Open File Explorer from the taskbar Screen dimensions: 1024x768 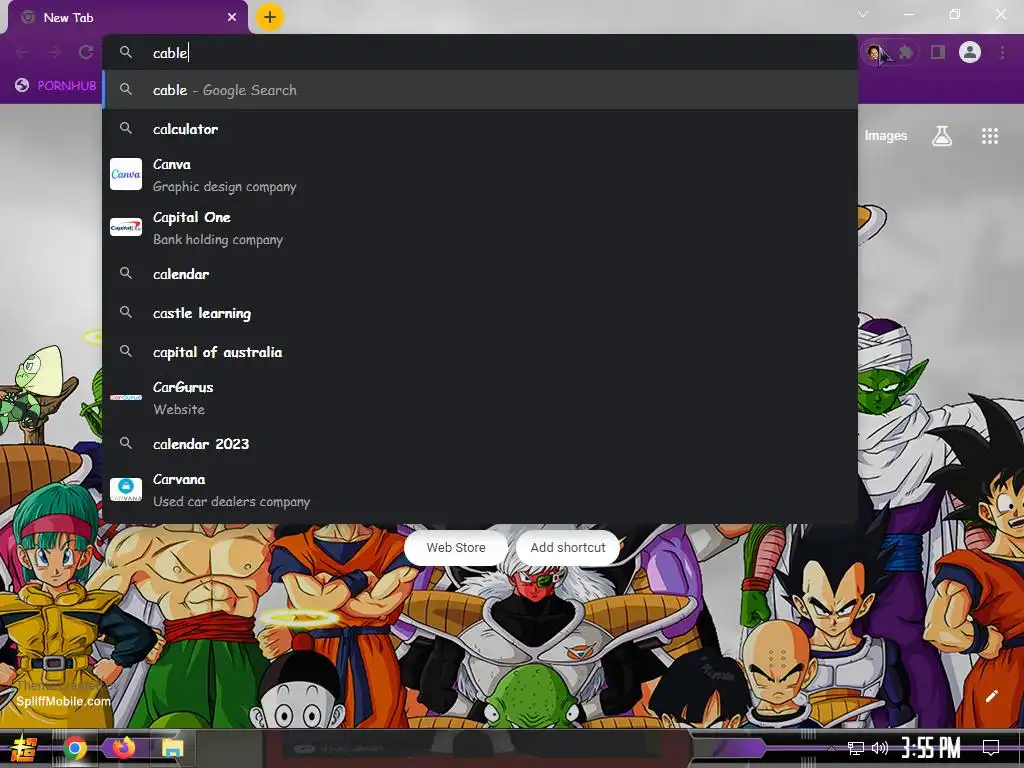[173, 748]
